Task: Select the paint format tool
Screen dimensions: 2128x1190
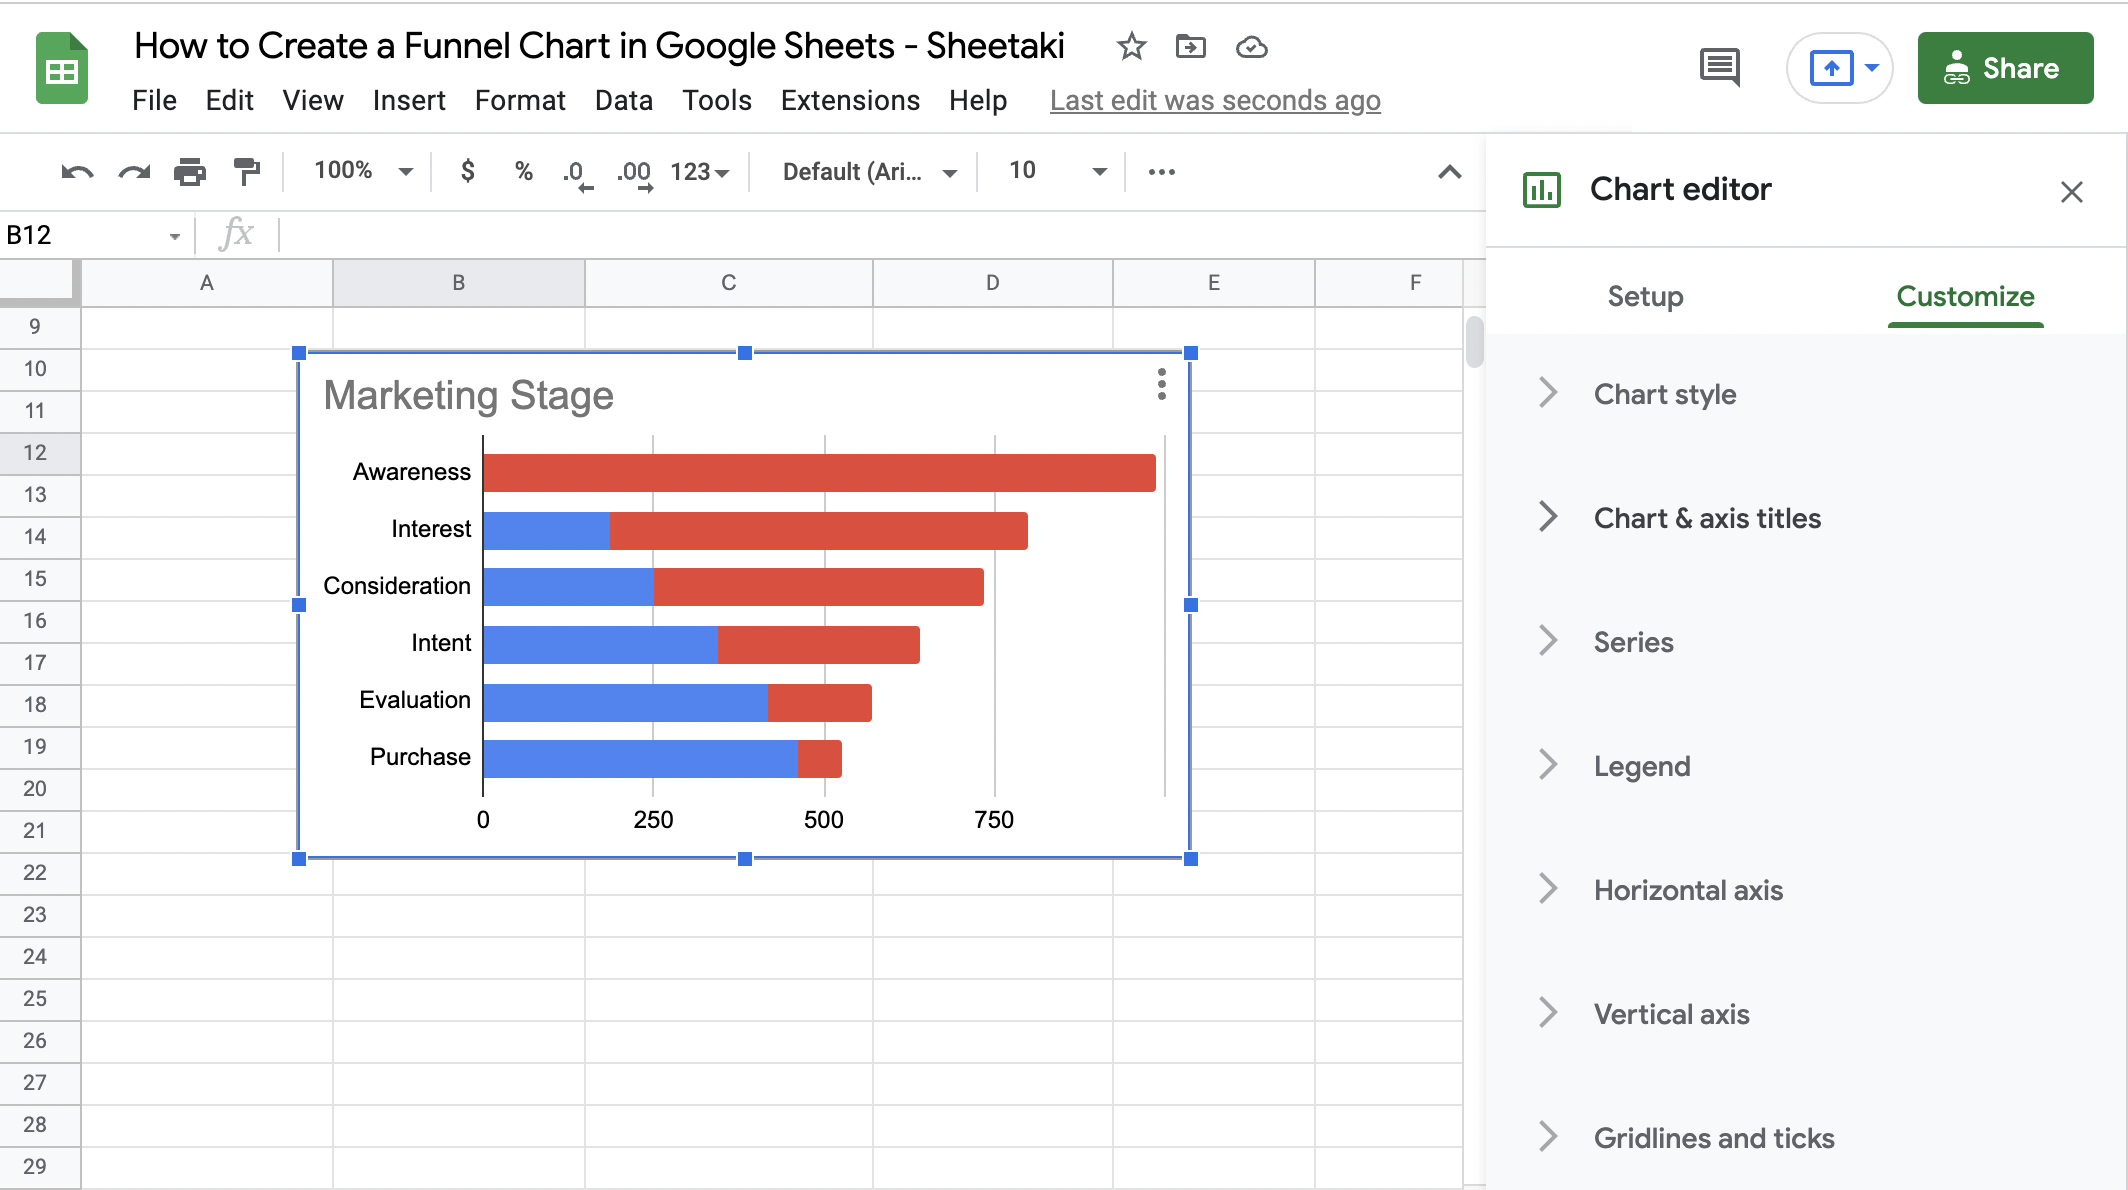Action: (x=246, y=172)
